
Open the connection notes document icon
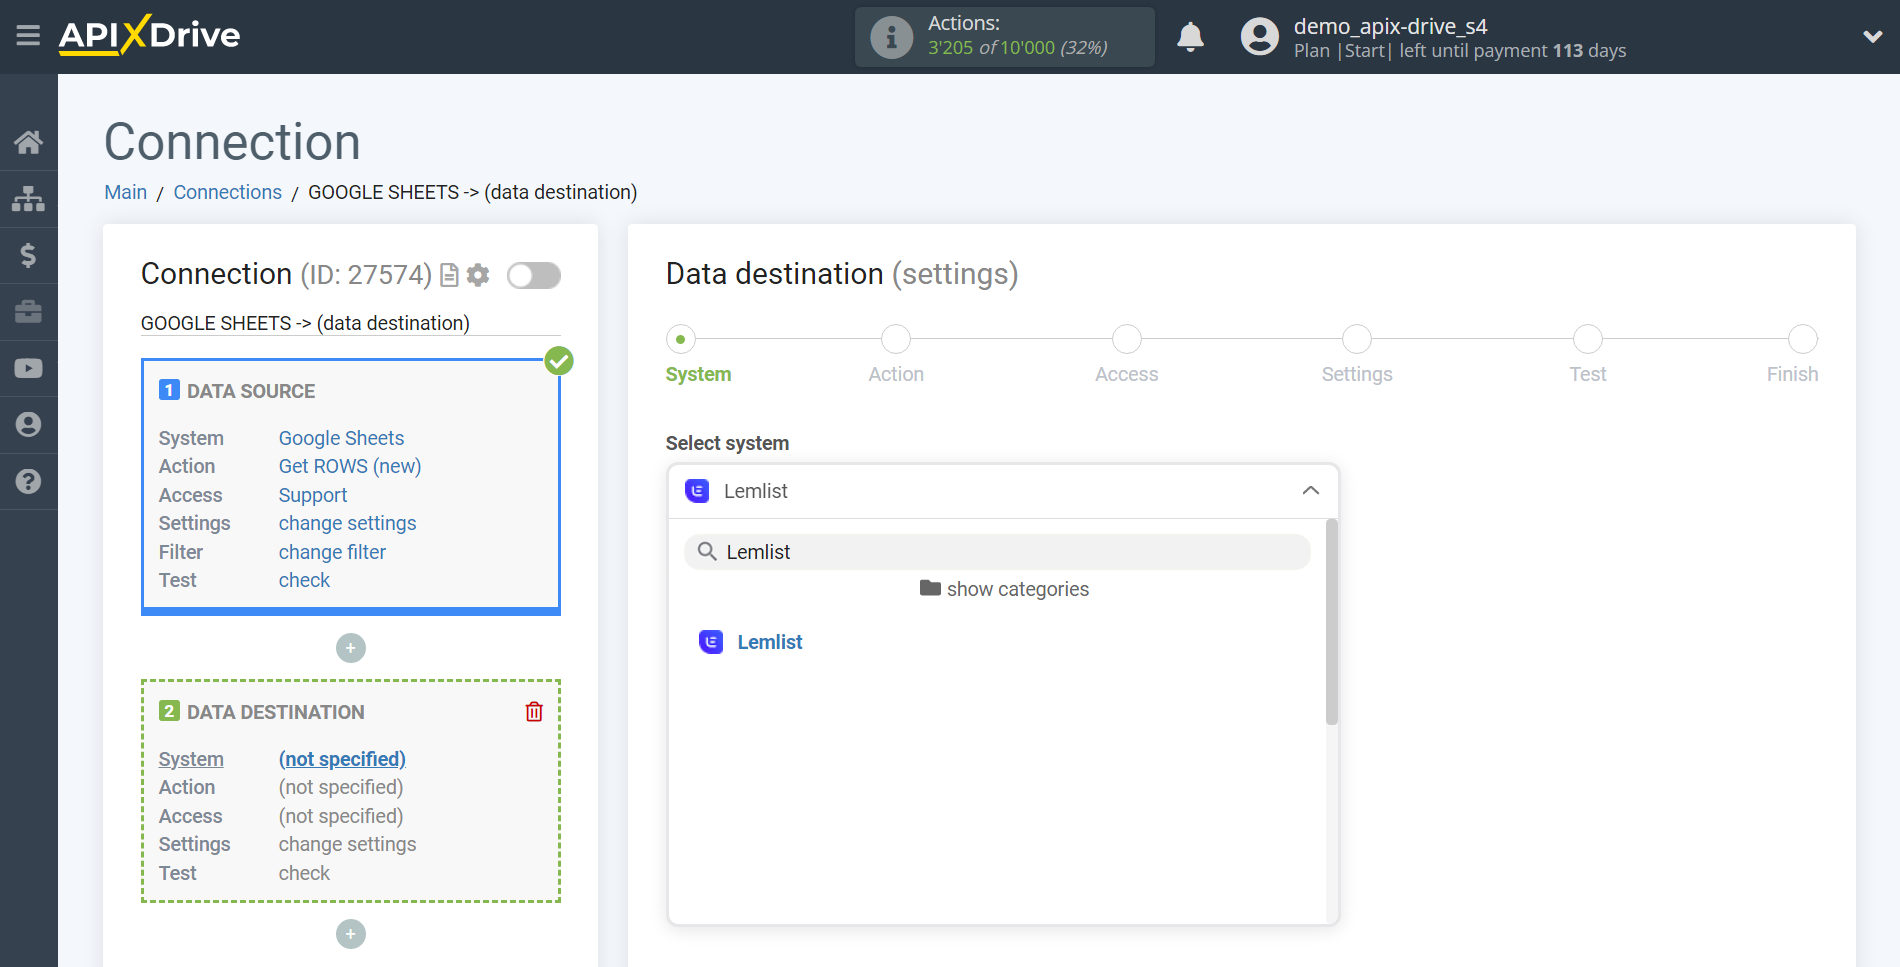(x=450, y=275)
